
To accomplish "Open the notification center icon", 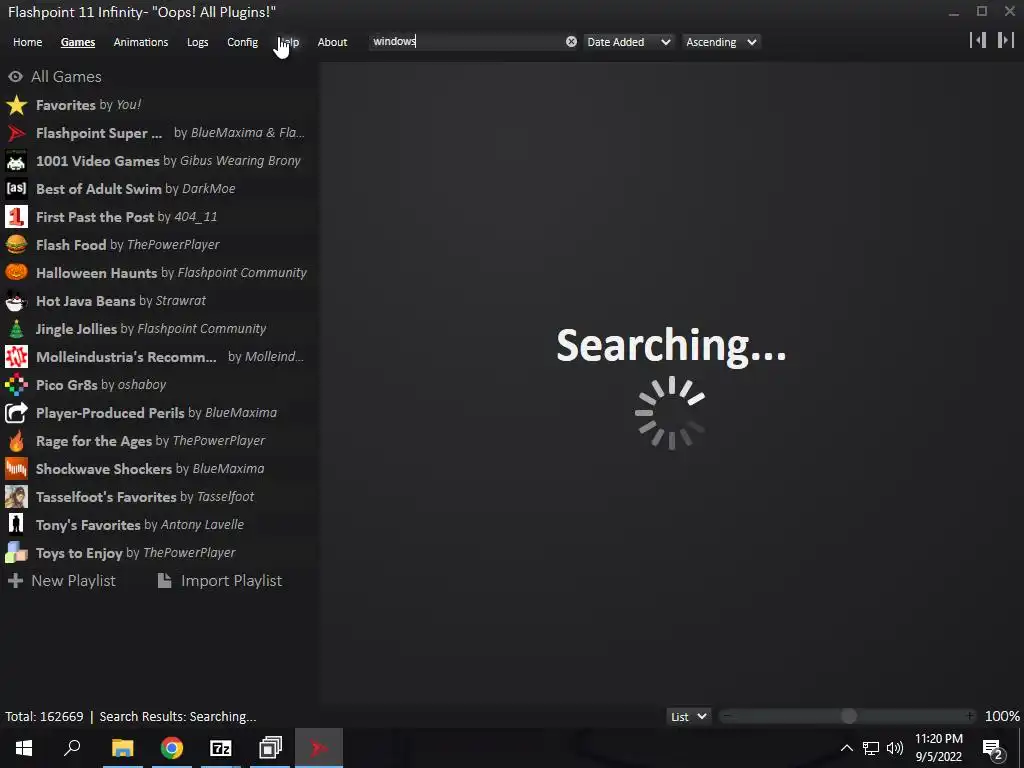I will click(993, 748).
